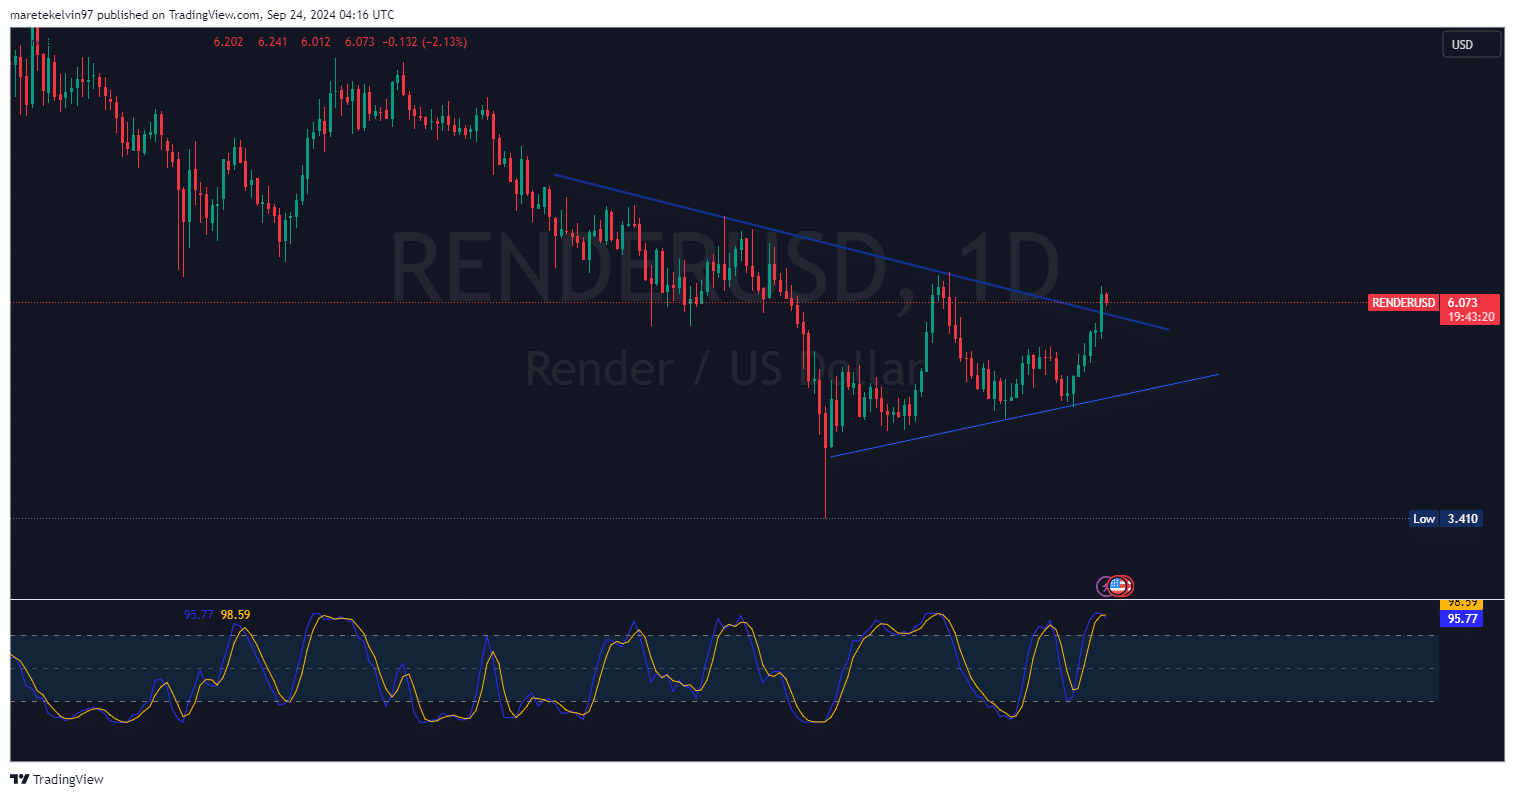Open the TradingView logo link

click(x=57, y=779)
